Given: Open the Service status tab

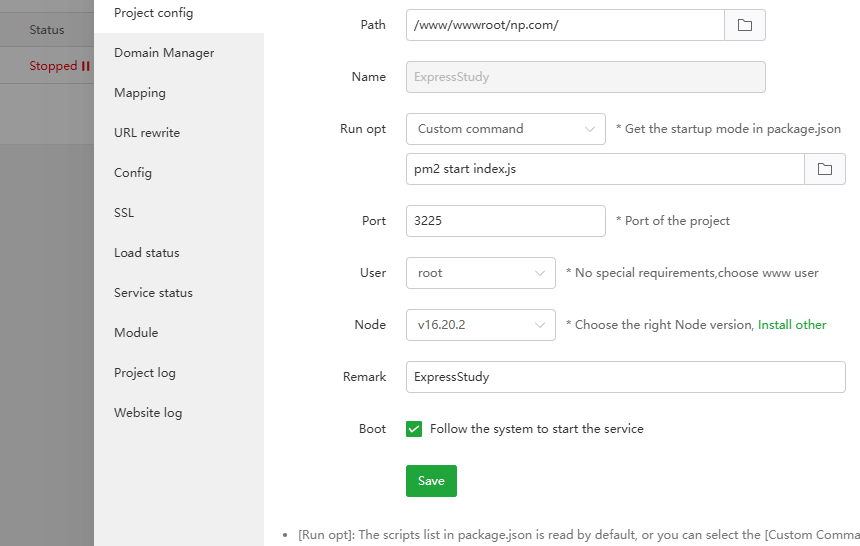Looking at the screenshot, I should coord(153,293).
